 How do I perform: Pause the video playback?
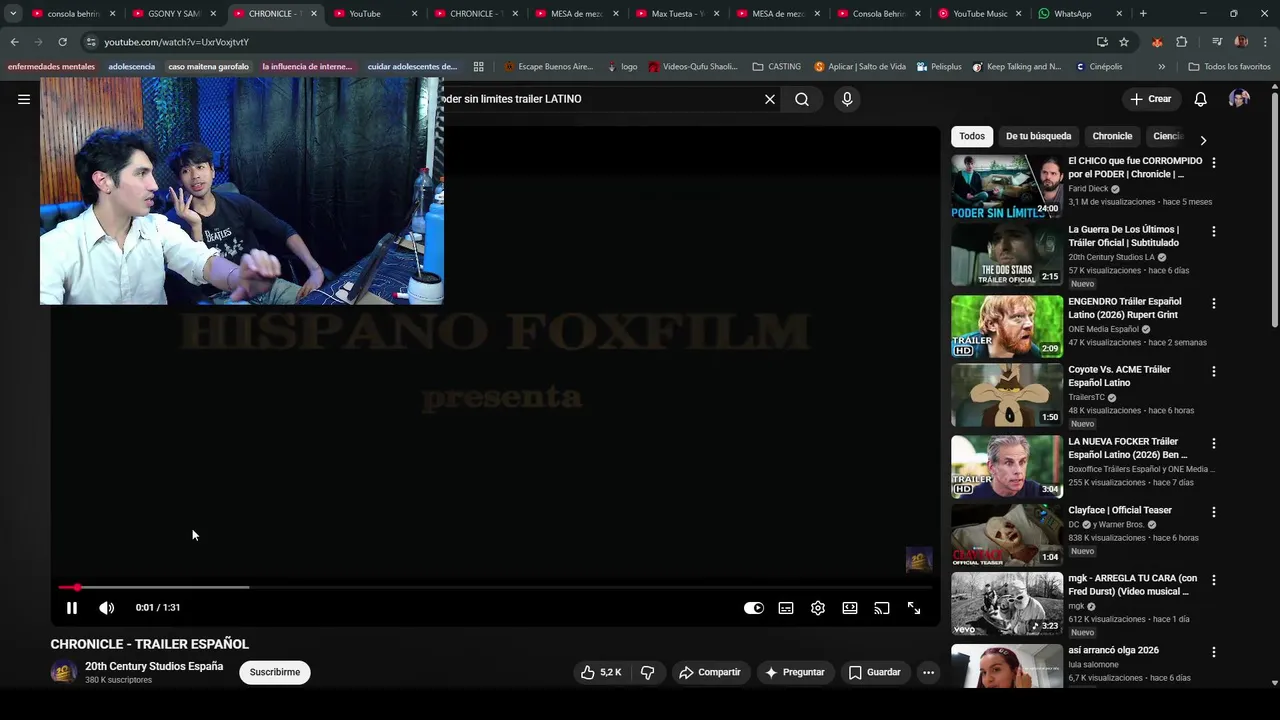click(72, 608)
